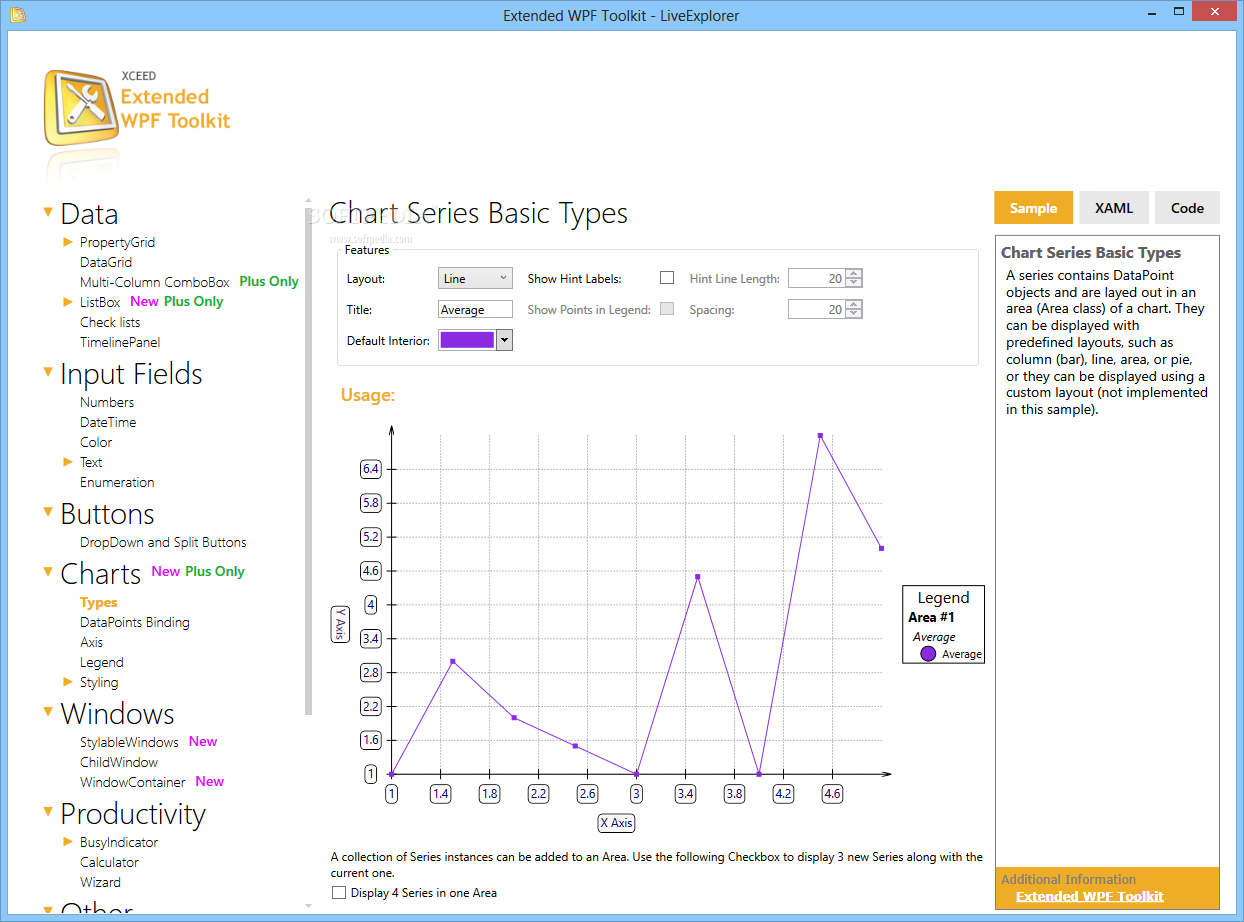Click the Title text field containing Average
Screen dimensions: 1244x922
tap(475, 310)
